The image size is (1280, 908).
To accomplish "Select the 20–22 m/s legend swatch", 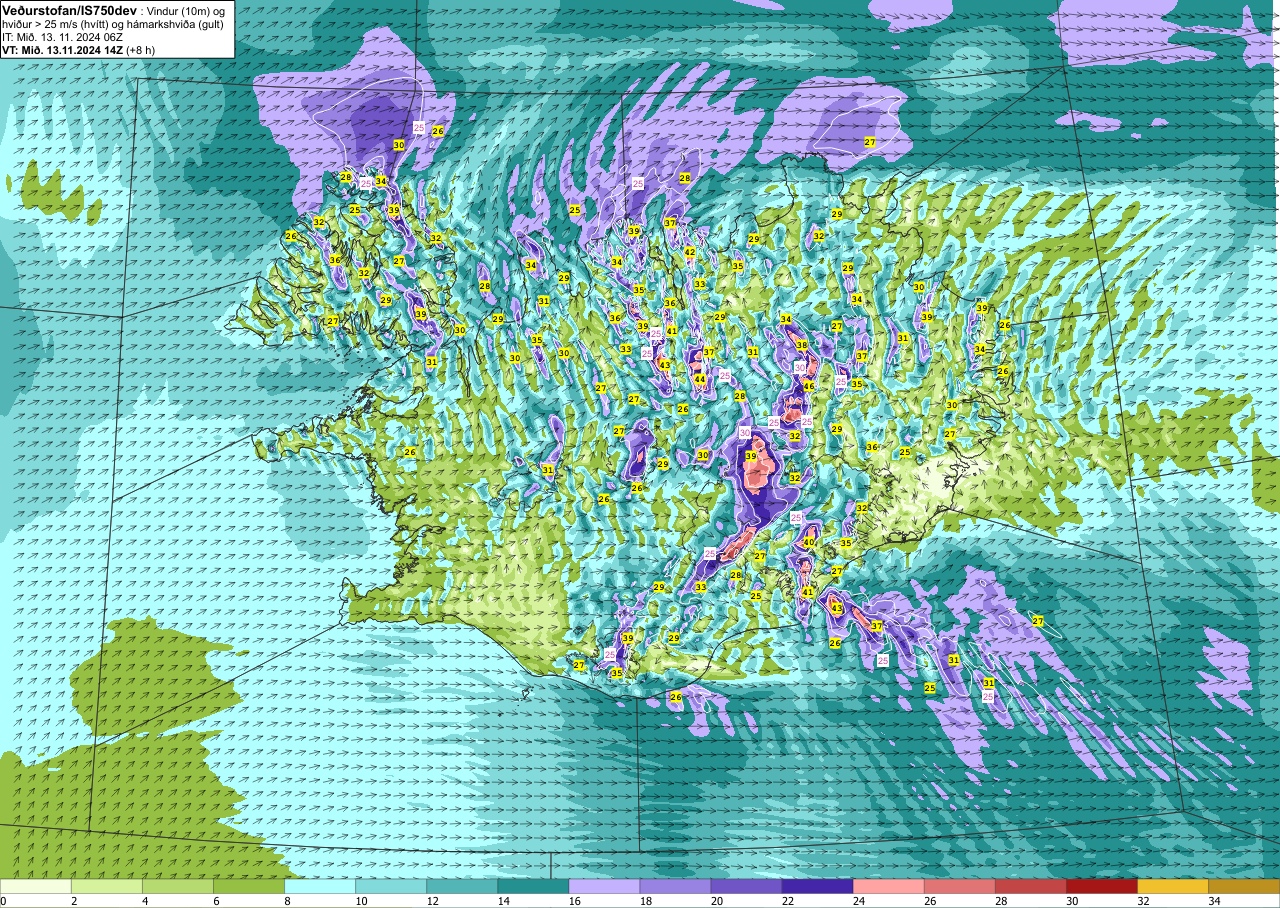I will [x=746, y=886].
